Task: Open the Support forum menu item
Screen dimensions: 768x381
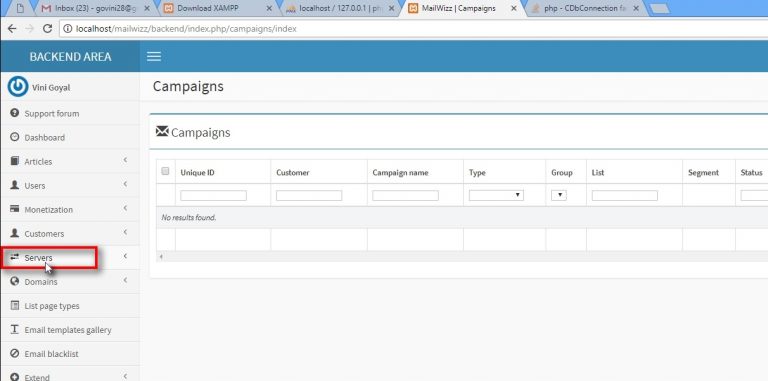Action: (x=70, y=113)
